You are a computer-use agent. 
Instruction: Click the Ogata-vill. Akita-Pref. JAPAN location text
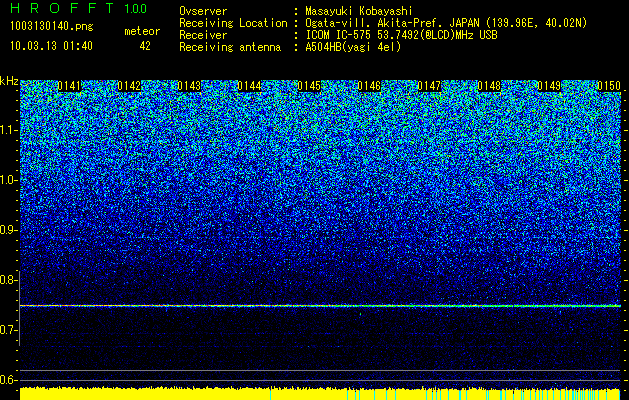[x=446, y=23]
